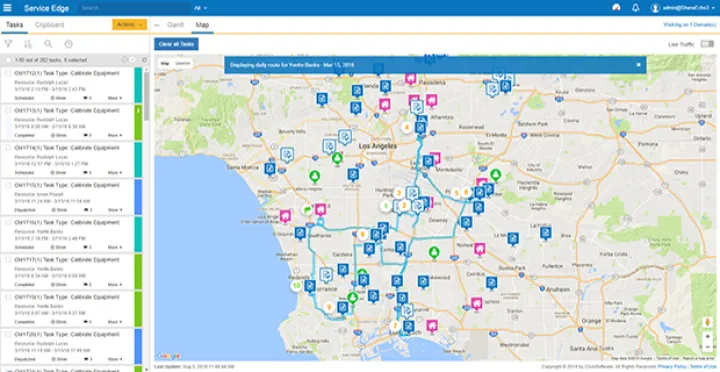
Task: Click the sort tasks icon
Action: click(x=28, y=44)
